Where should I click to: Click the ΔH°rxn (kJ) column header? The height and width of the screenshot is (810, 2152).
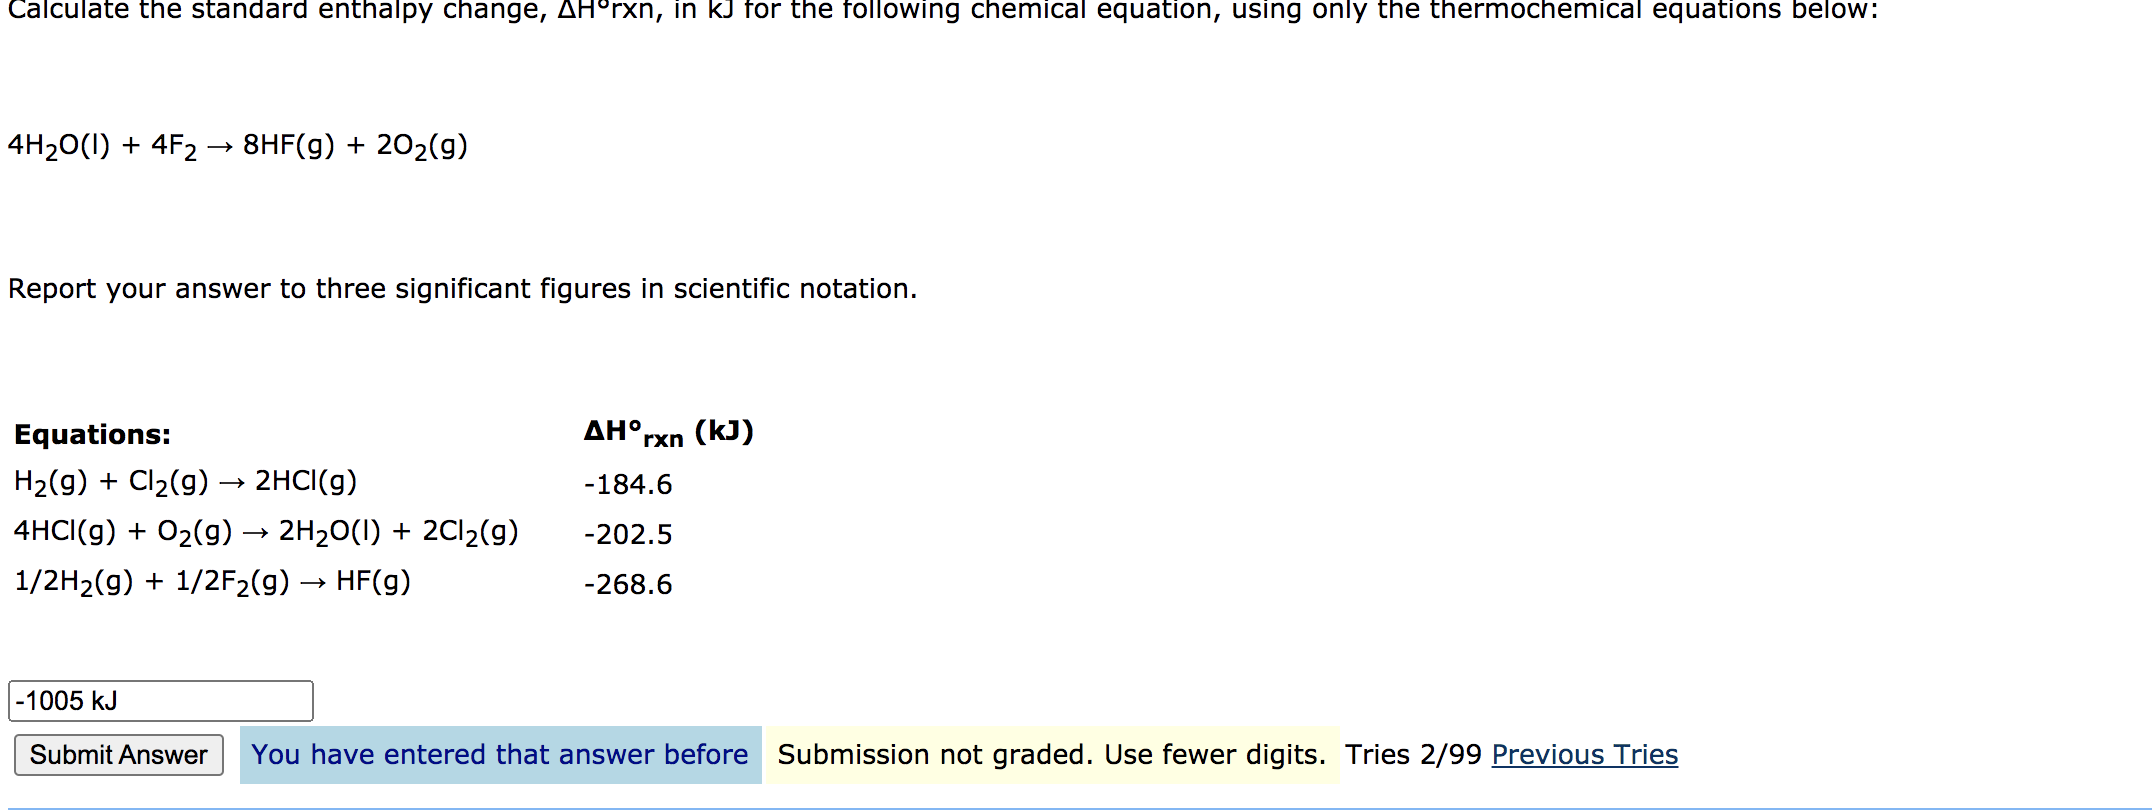[x=667, y=430]
